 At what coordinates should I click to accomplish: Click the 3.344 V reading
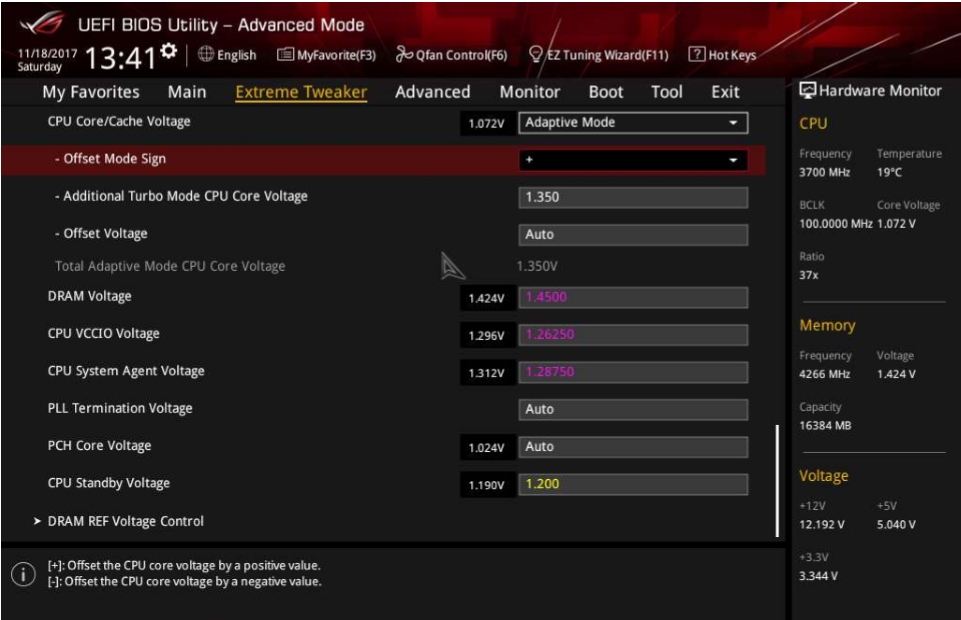[x=818, y=576]
